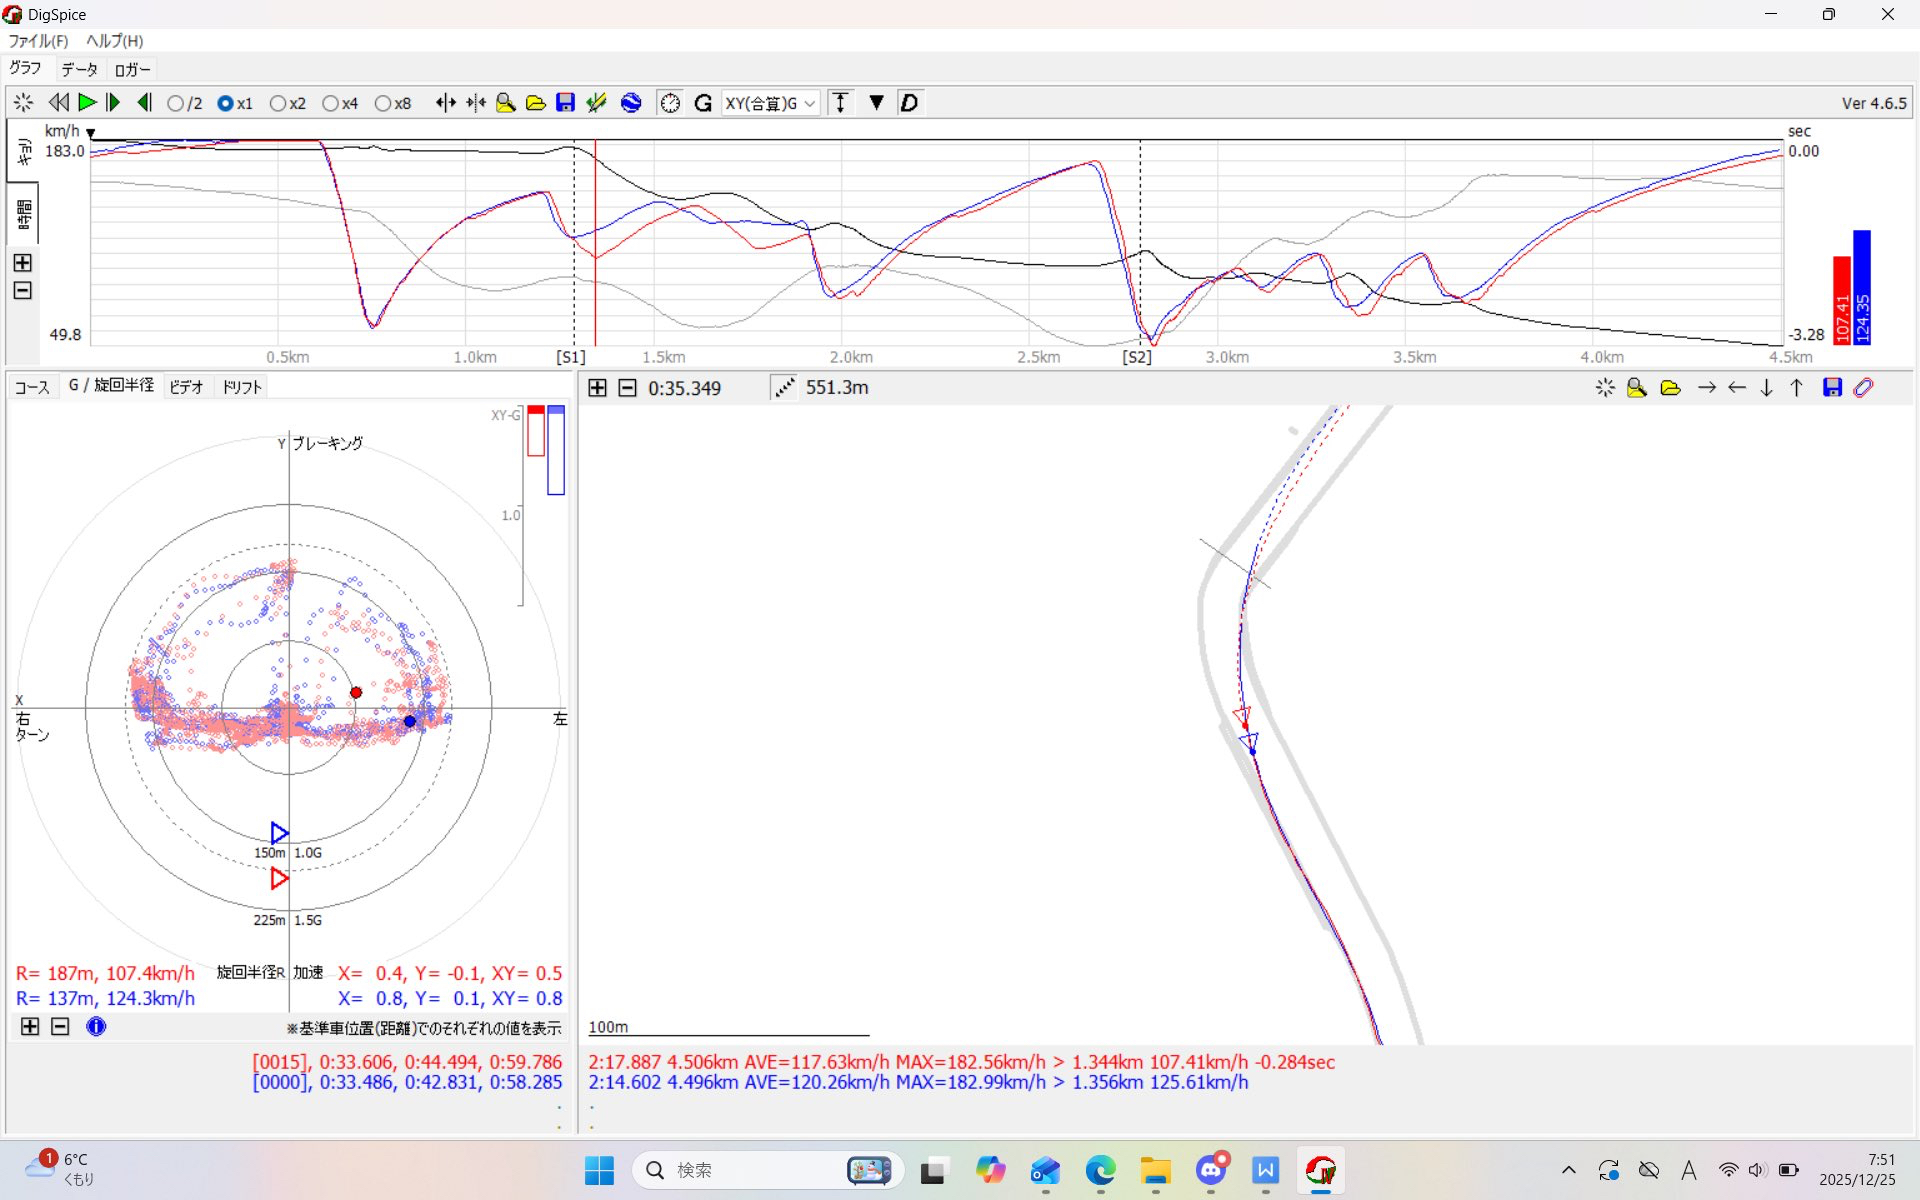Click the blue globe map icon

click(631, 103)
